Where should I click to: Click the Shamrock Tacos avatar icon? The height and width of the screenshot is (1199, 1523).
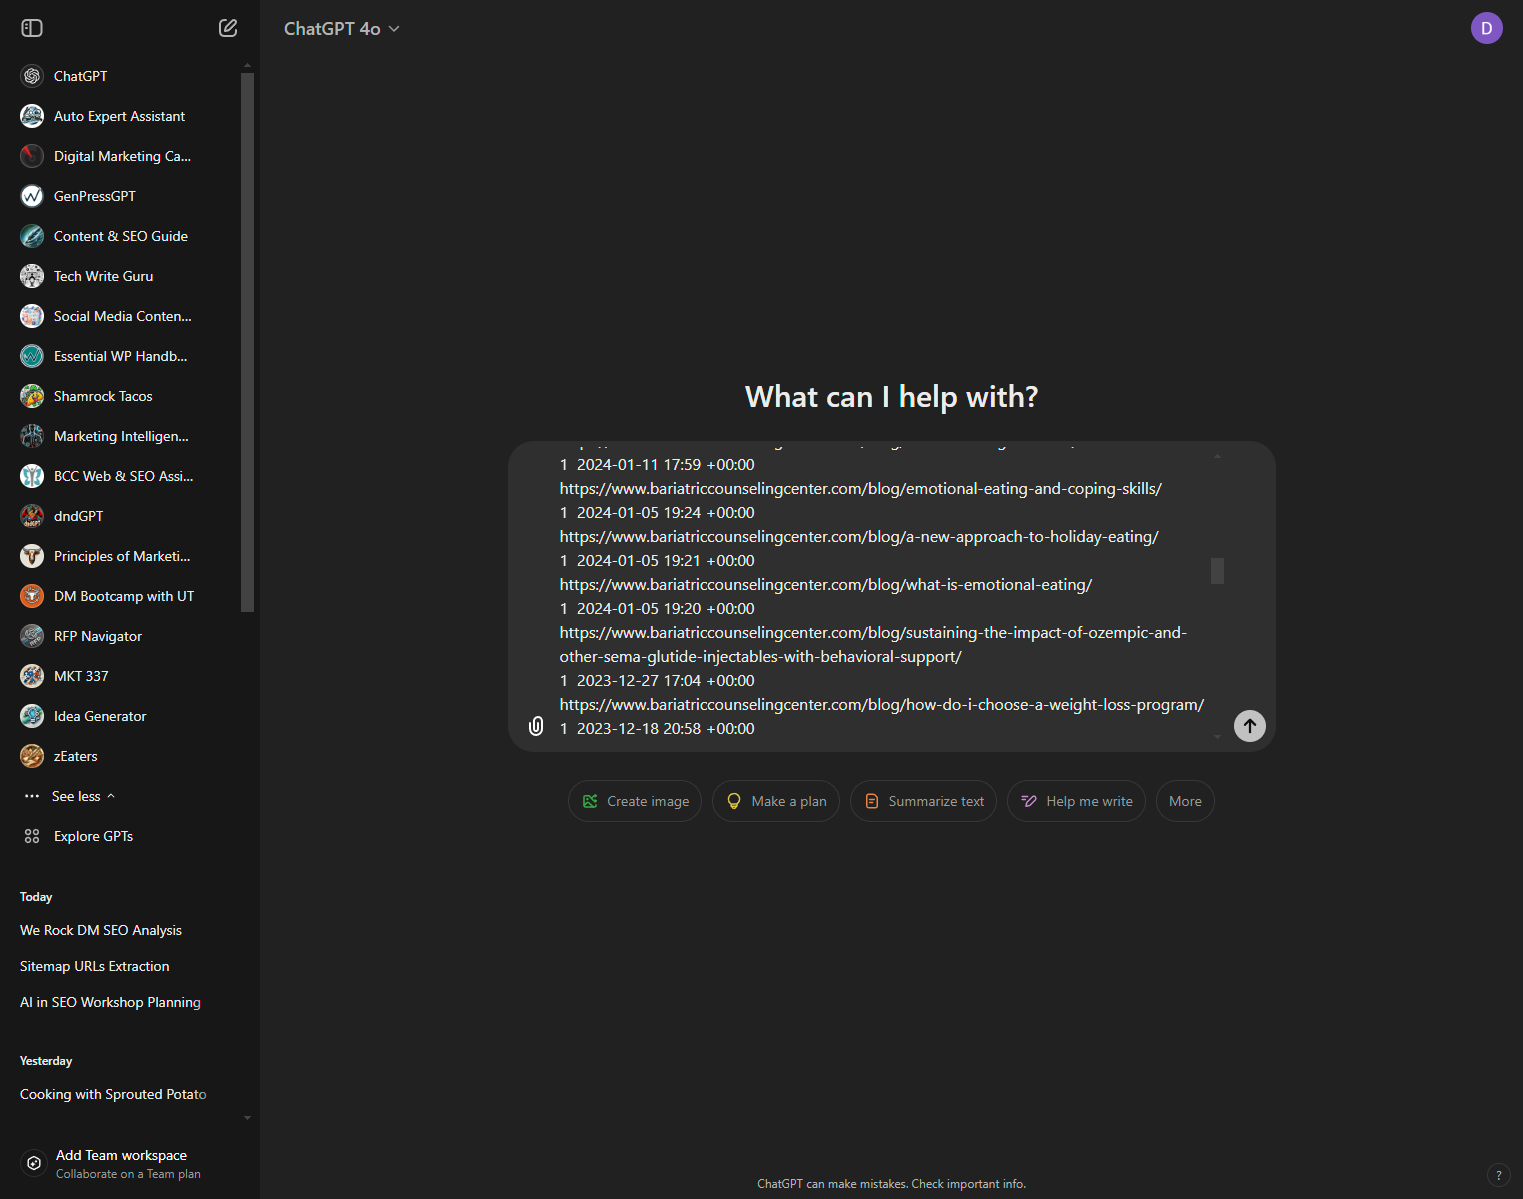click(x=32, y=396)
